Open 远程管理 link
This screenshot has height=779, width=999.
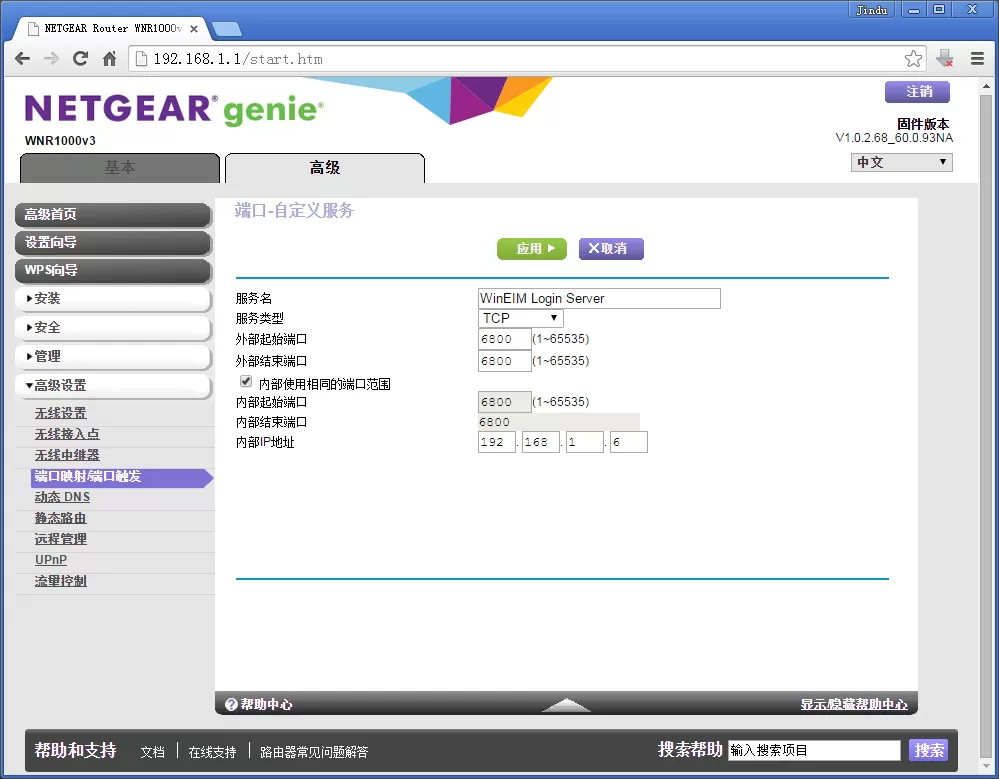(61, 539)
